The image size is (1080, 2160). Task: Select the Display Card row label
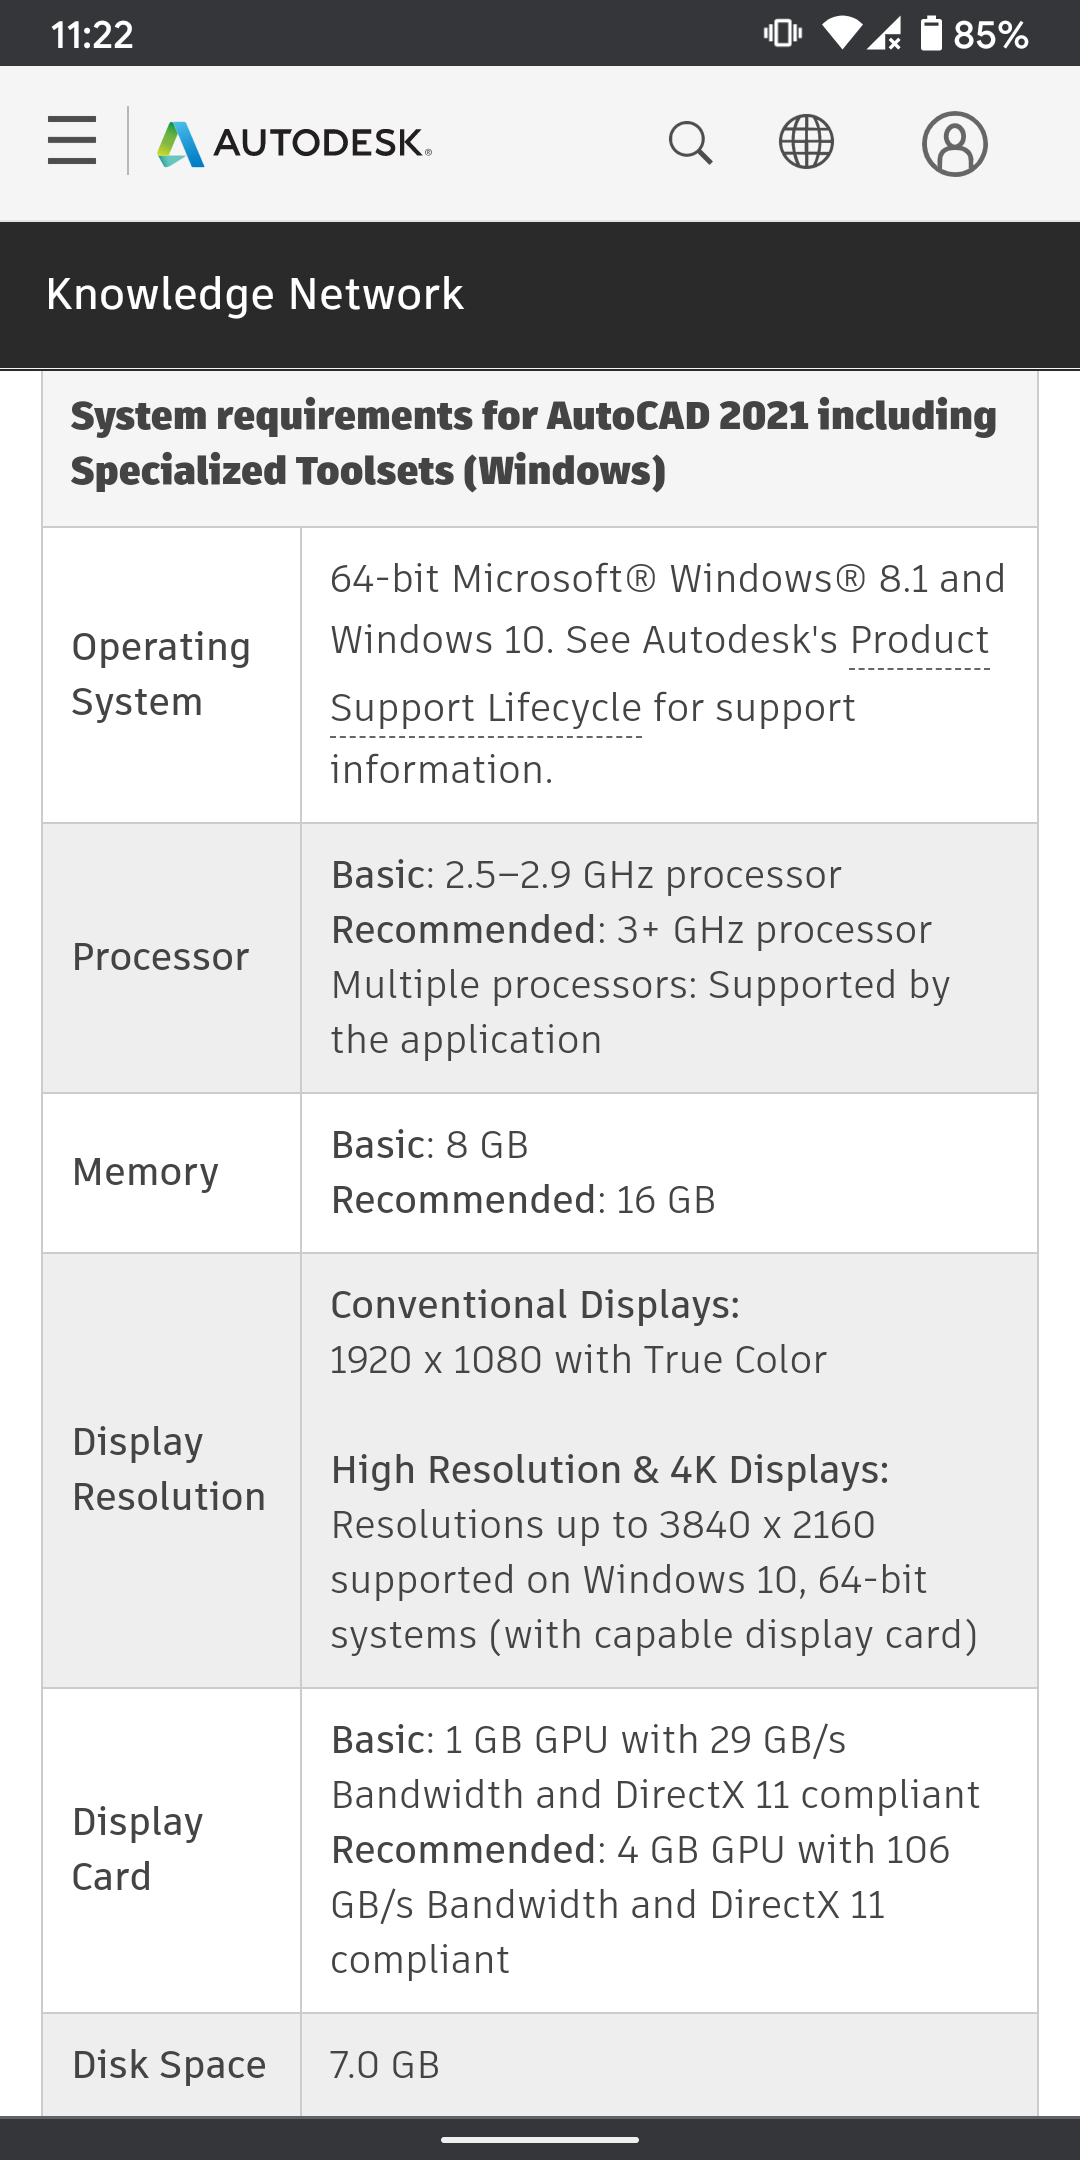(x=138, y=1850)
